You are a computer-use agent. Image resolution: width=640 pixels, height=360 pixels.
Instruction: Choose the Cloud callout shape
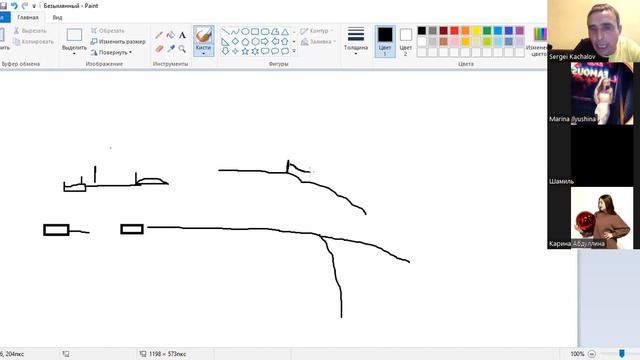284,51
